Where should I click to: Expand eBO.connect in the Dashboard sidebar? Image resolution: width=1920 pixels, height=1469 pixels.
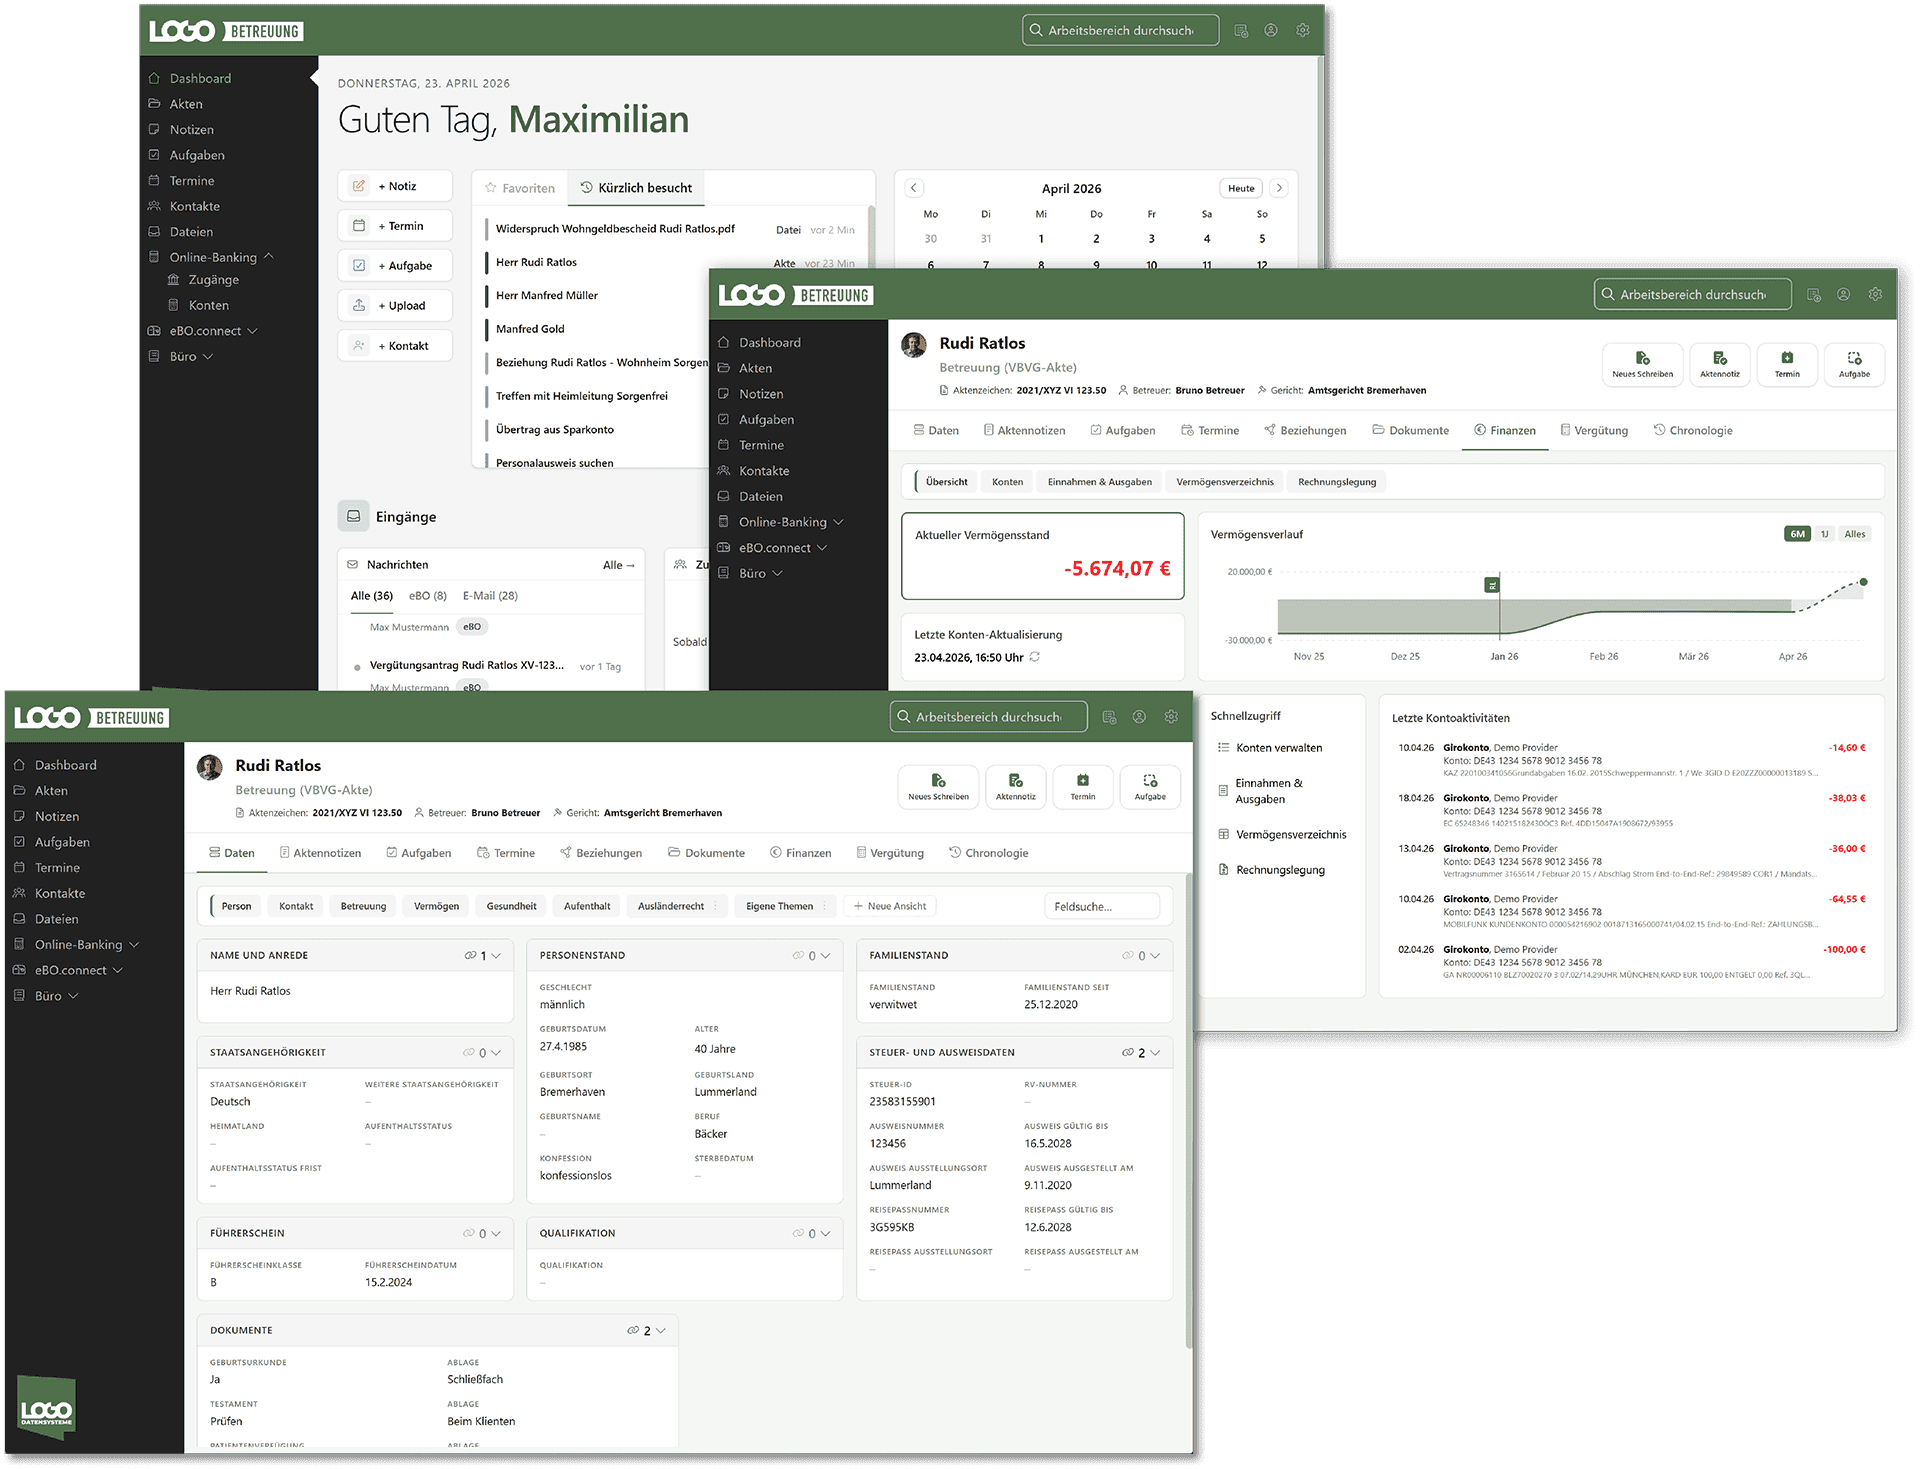pos(252,331)
